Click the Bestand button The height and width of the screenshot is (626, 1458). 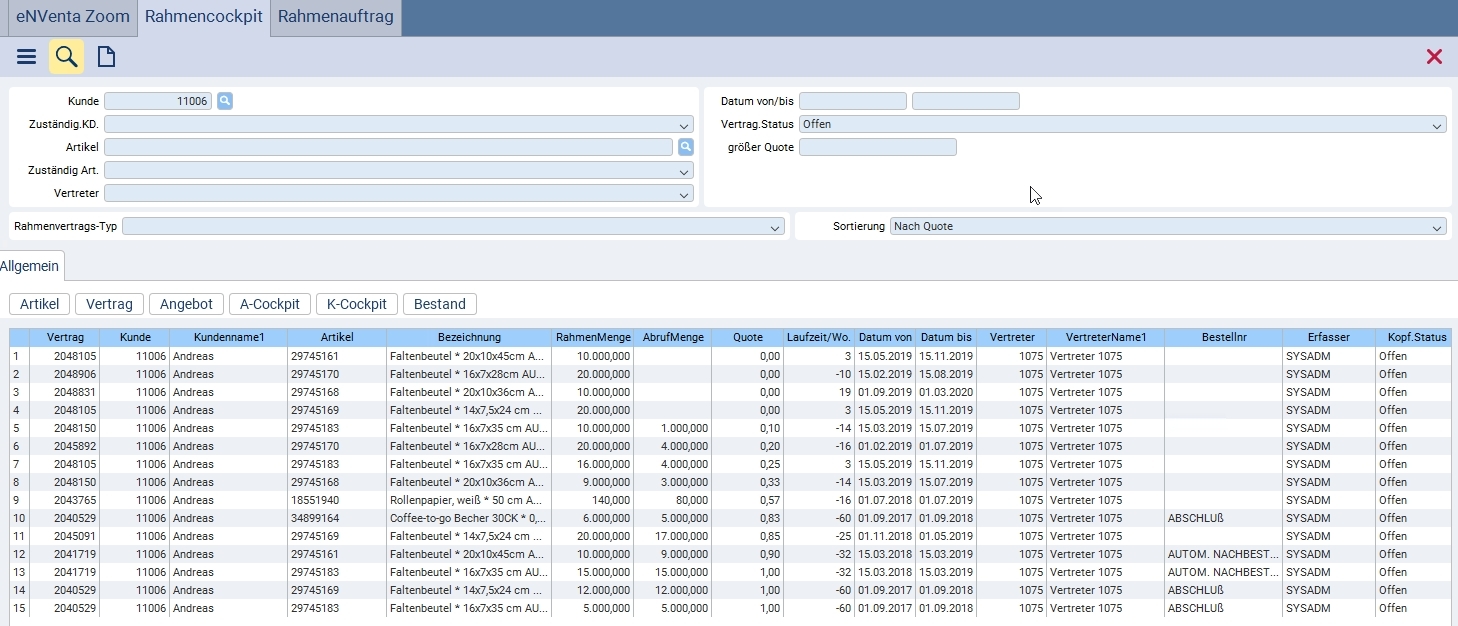point(439,304)
